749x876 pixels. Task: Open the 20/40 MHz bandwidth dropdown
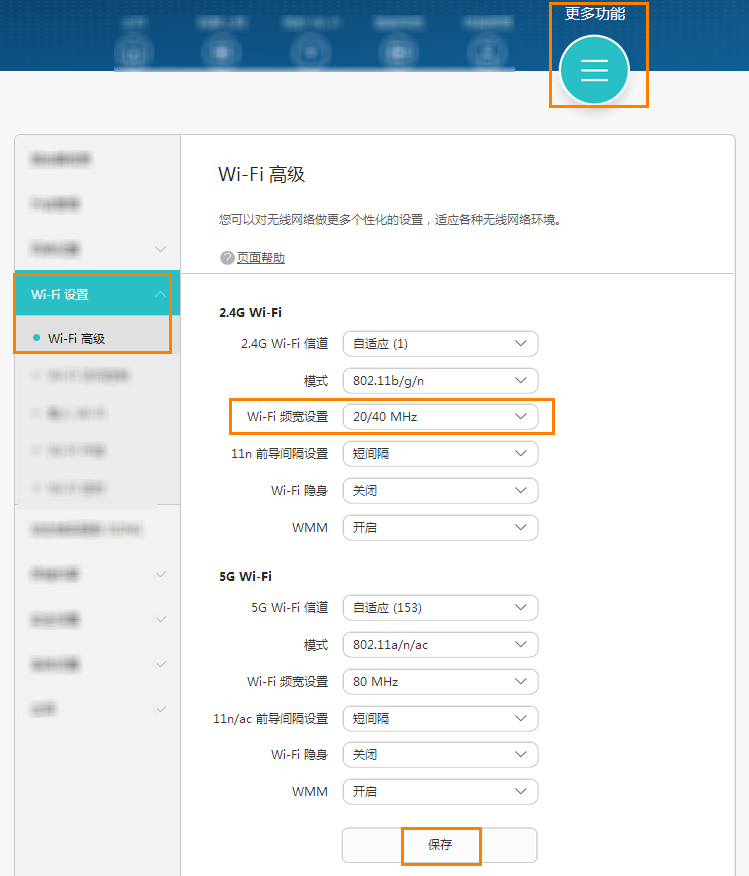440,417
